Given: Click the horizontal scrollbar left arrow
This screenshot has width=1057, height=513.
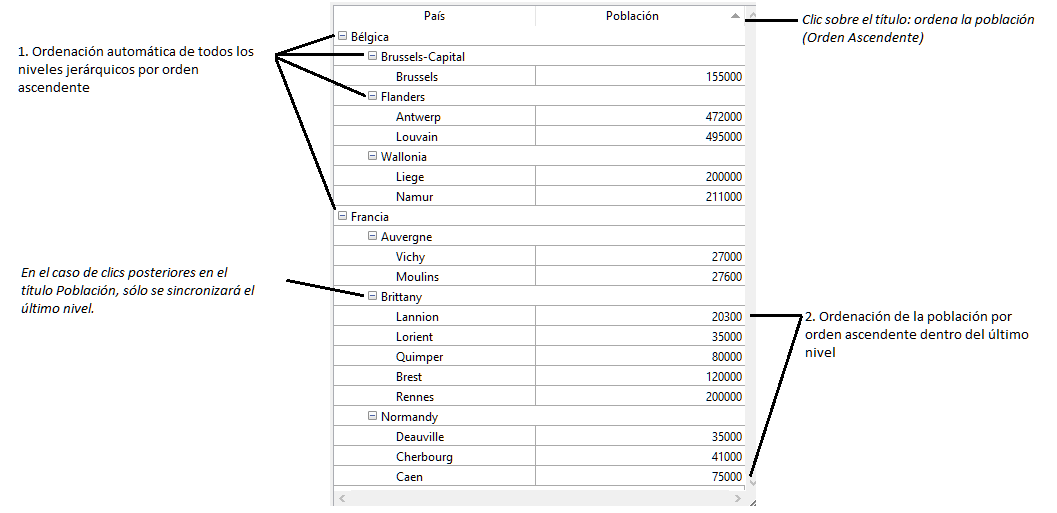Looking at the screenshot, I should [x=341, y=497].
